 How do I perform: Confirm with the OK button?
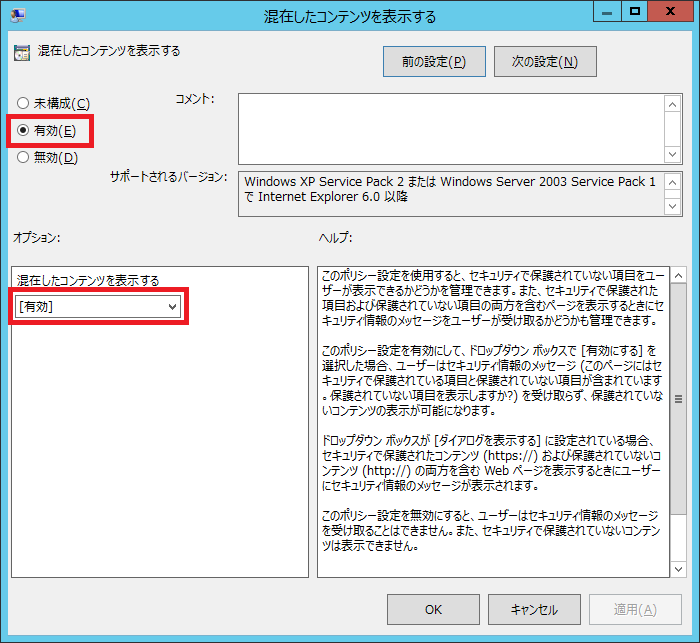pos(433,610)
